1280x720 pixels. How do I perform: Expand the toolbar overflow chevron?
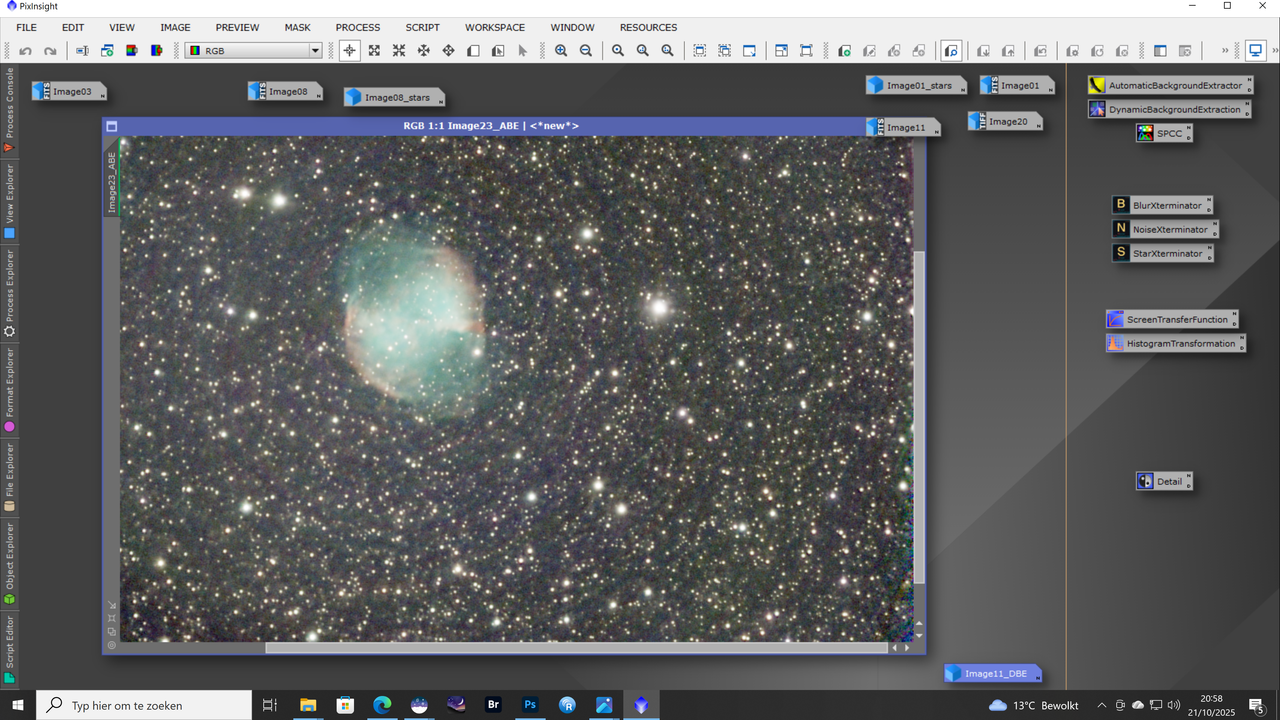(x=1225, y=51)
